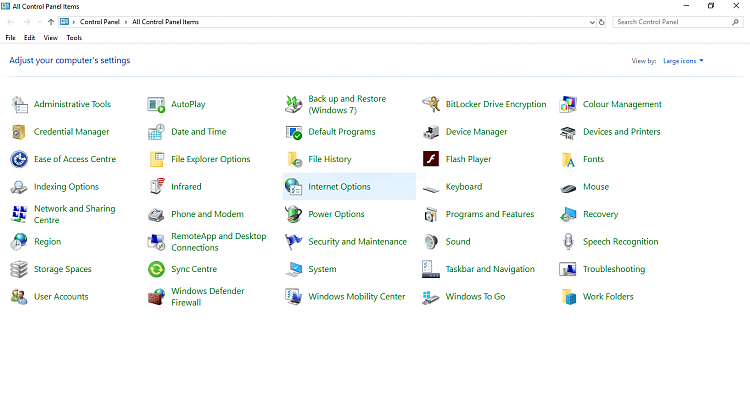Click the Region globe icon
This screenshot has height=400, width=750.
[19, 242]
